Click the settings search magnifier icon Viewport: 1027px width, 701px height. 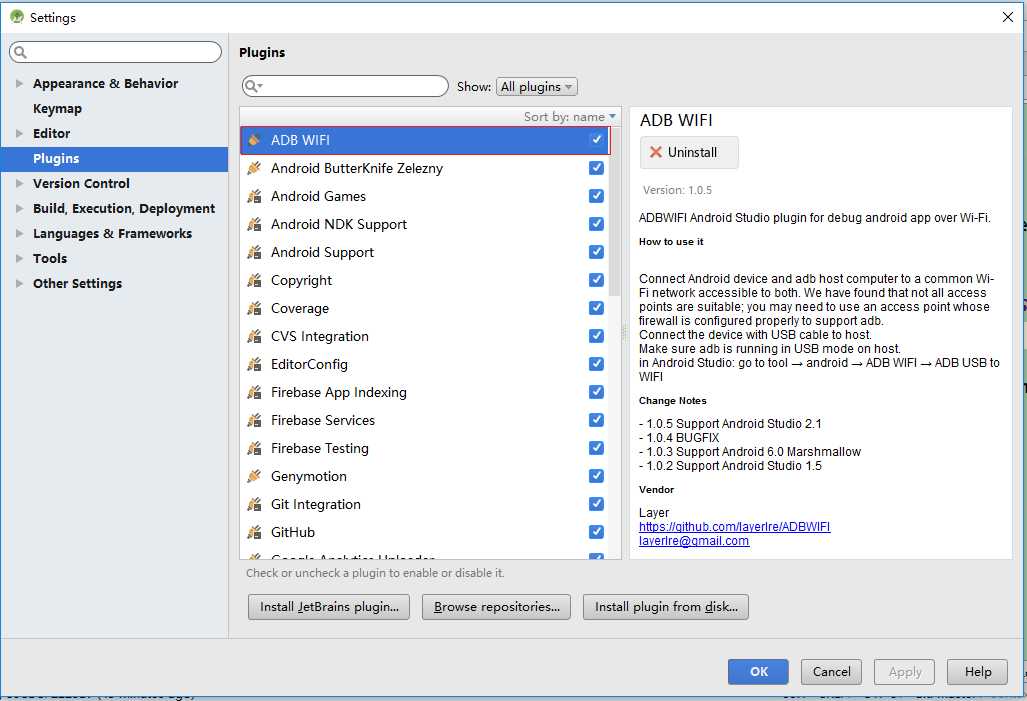[20, 52]
